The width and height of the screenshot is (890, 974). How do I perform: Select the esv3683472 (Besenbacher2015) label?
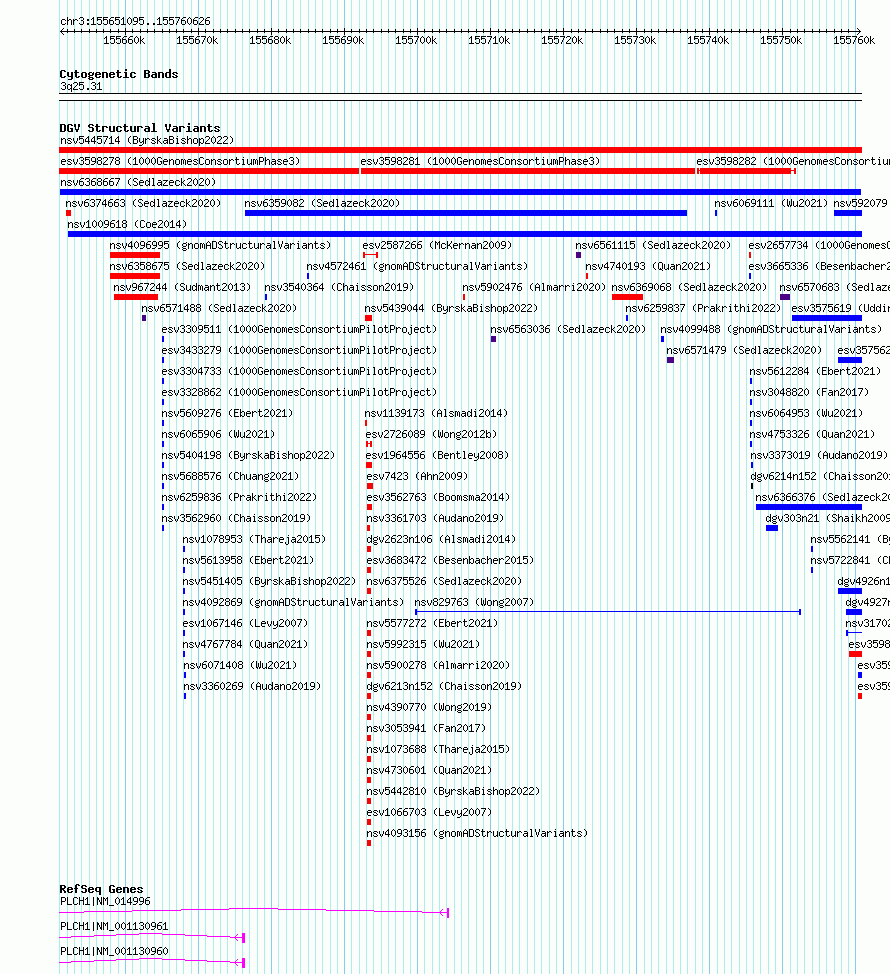tap(450, 560)
